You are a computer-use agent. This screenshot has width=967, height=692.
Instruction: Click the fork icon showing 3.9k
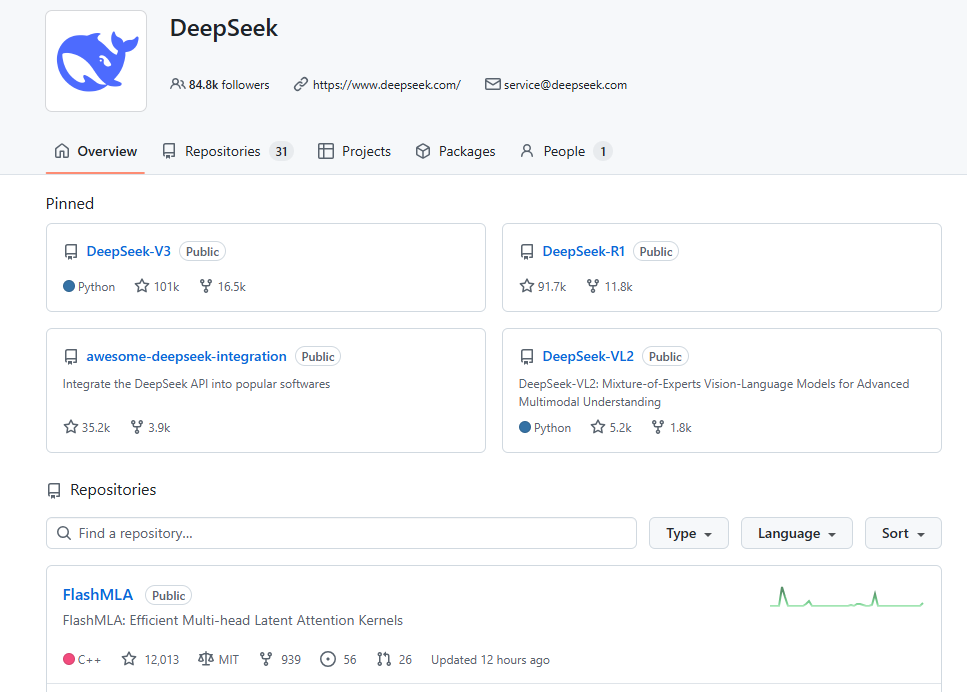137,427
